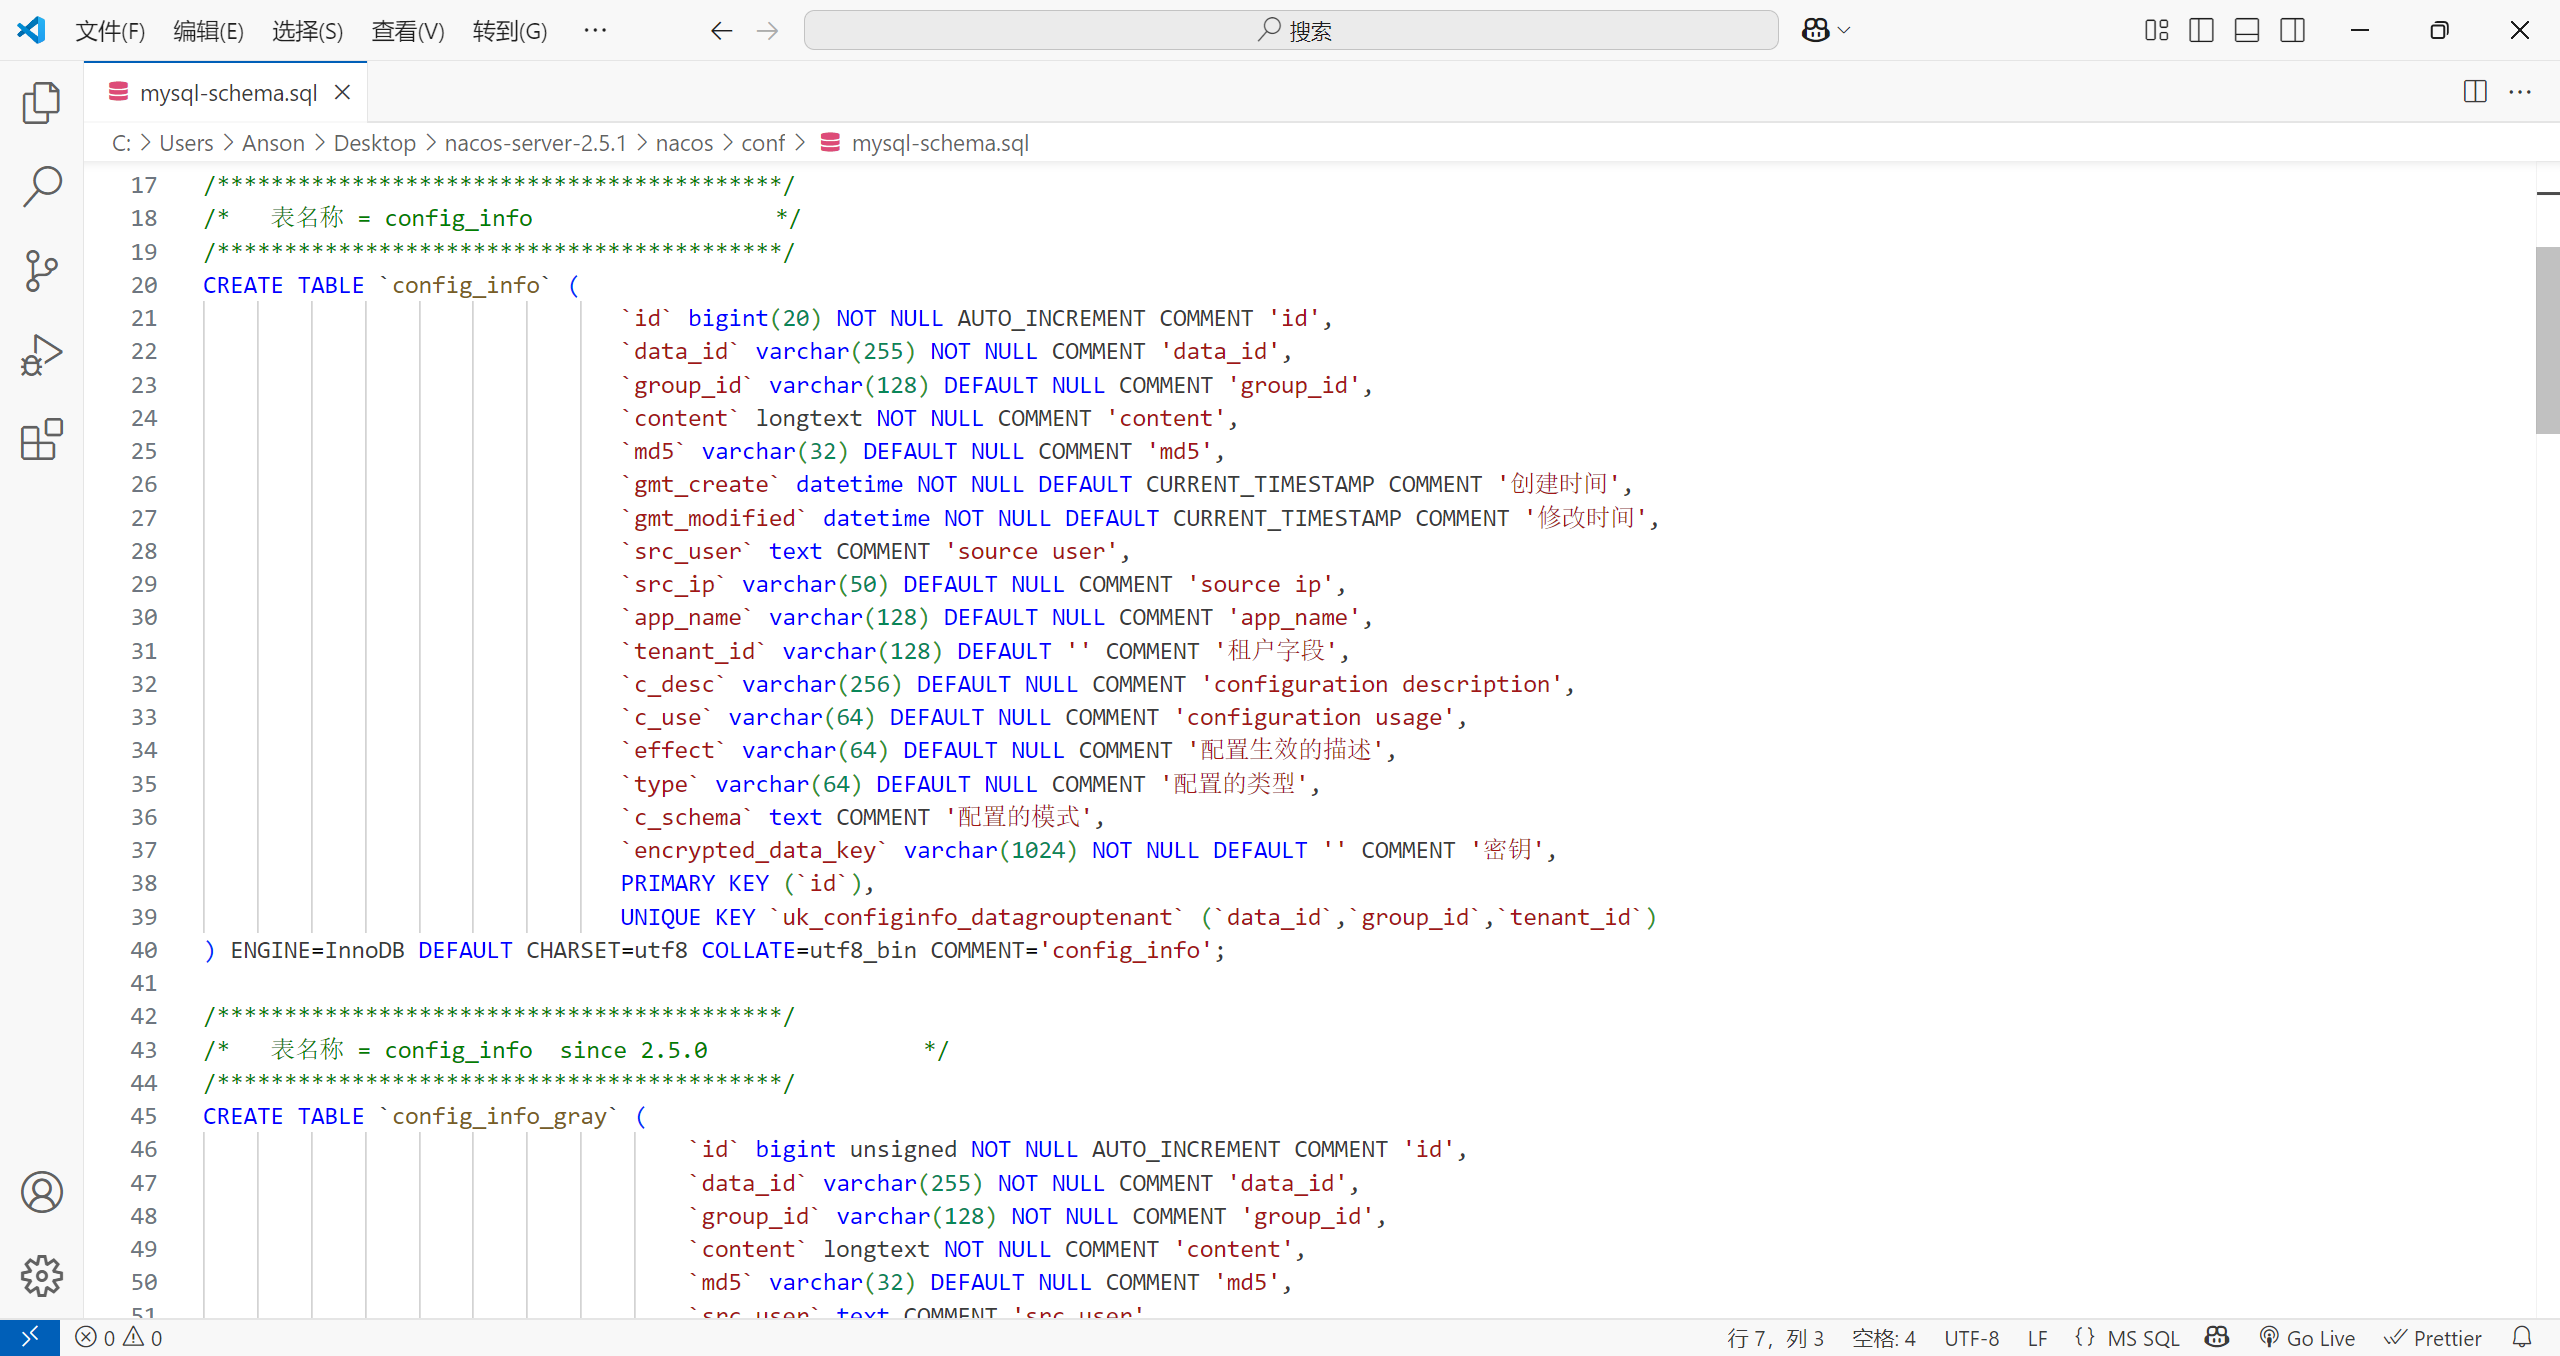The height and width of the screenshot is (1356, 2560).
Task: Expand the Copilot dropdown chevron
Action: (x=1845, y=30)
